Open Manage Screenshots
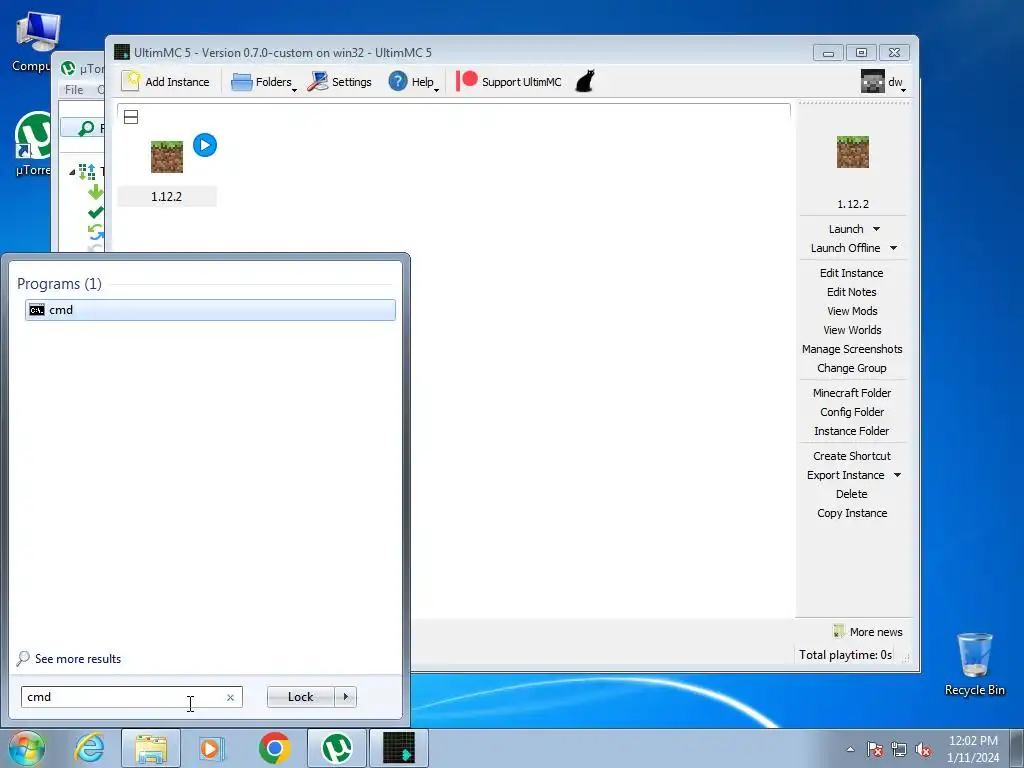The image size is (1024, 768). 852,349
